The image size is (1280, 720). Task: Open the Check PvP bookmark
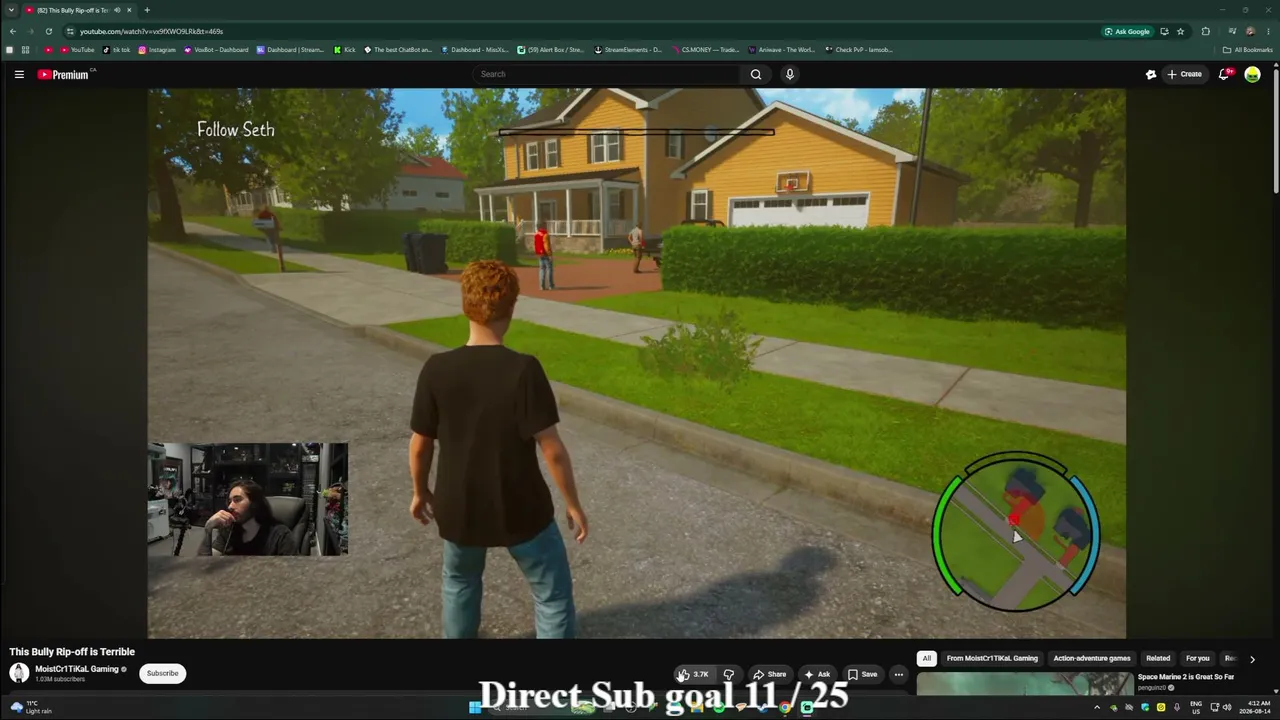coord(859,50)
